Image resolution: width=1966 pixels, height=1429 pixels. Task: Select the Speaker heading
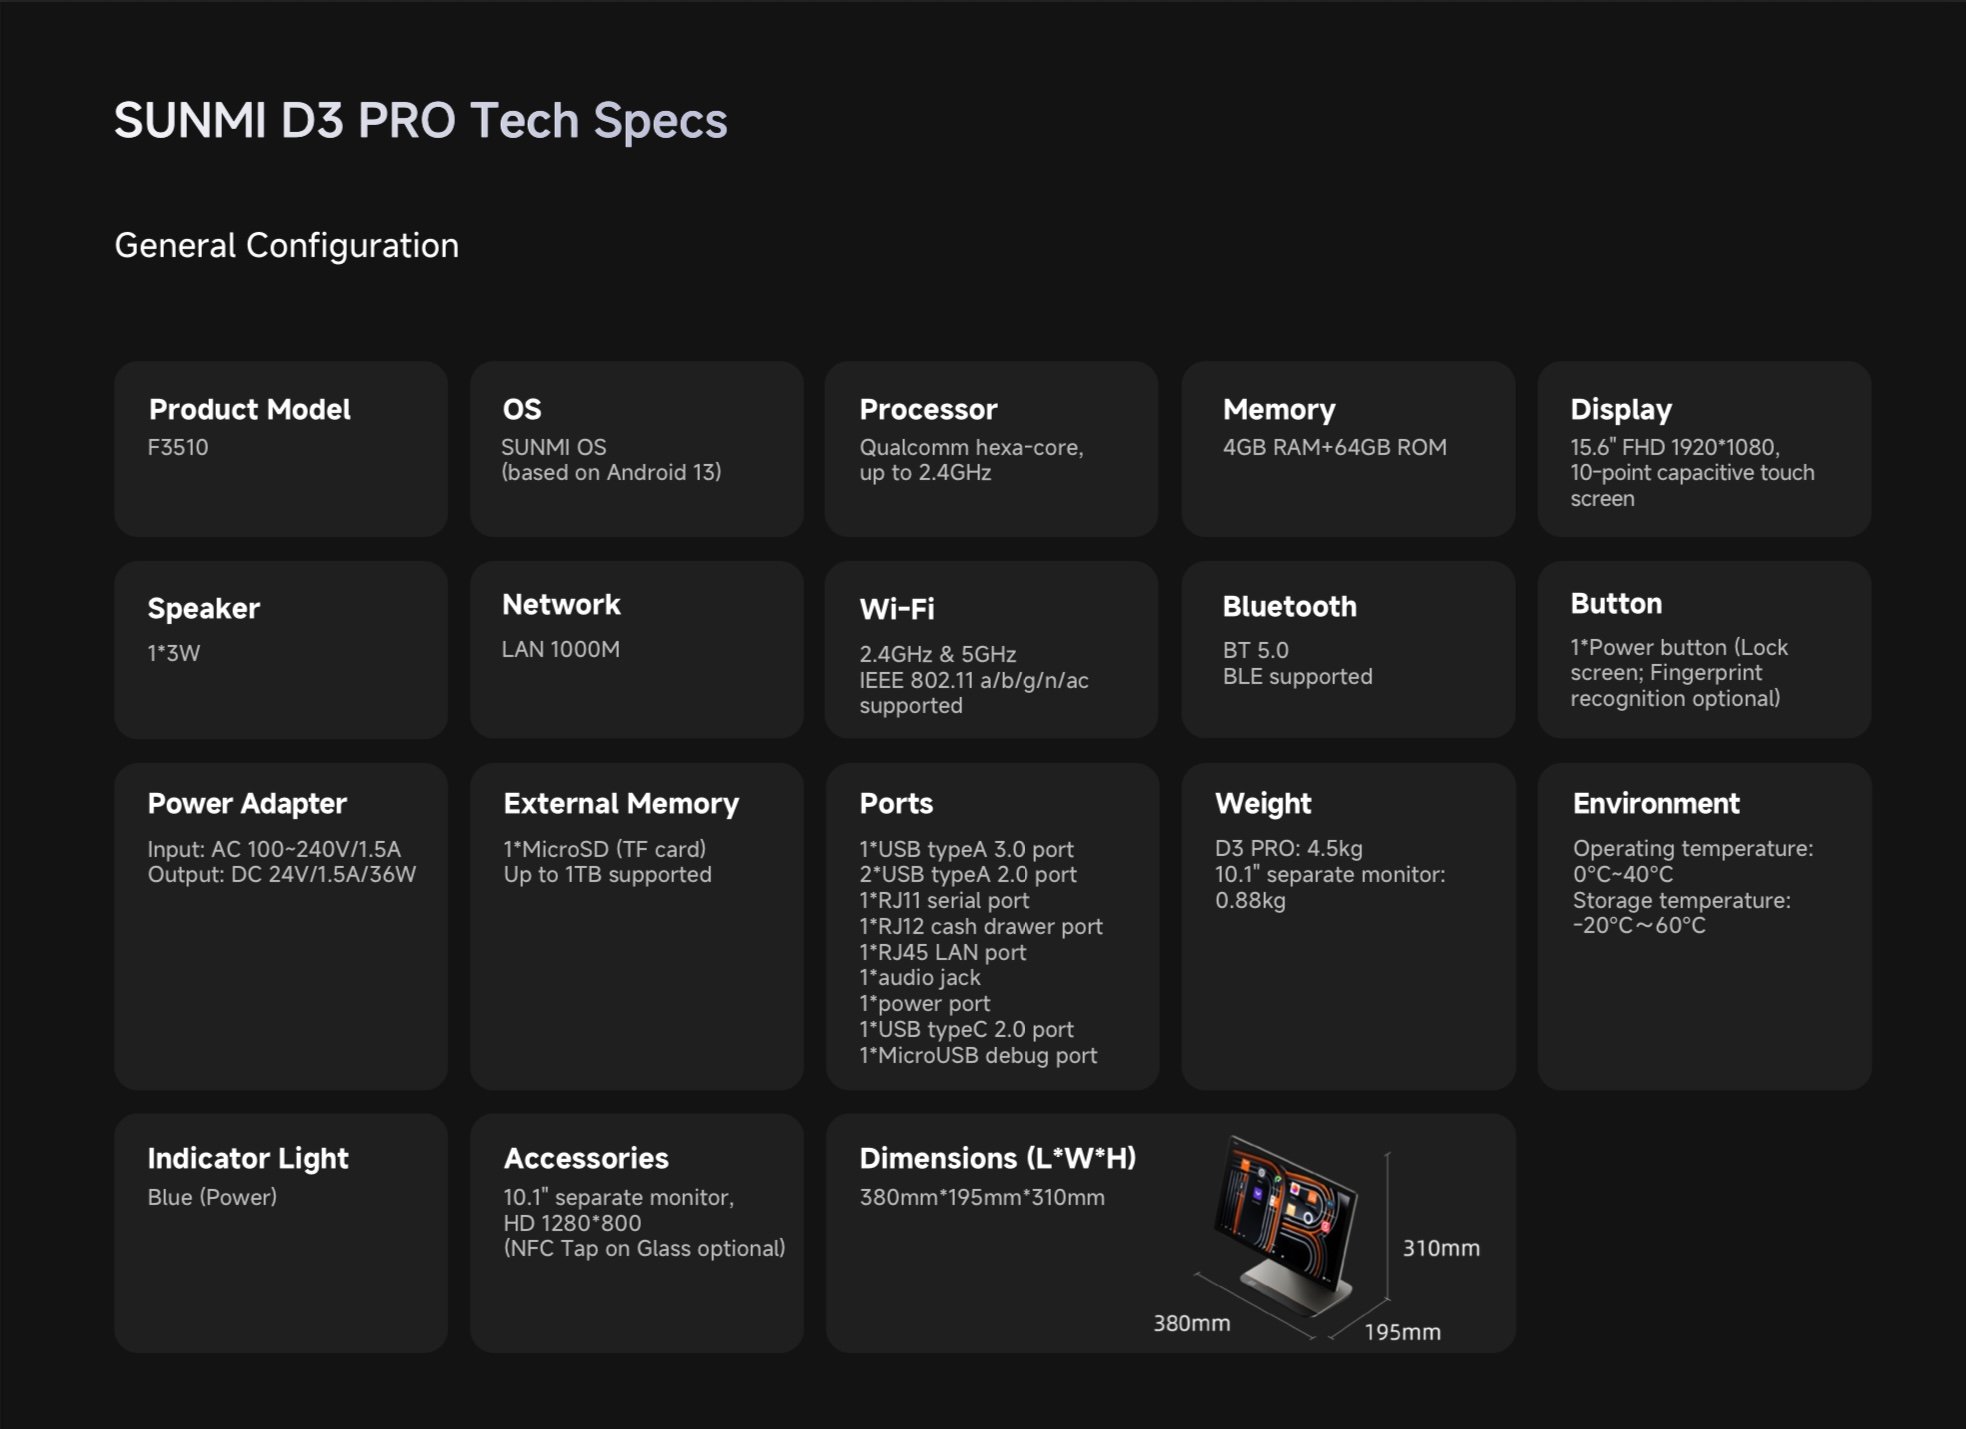click(x=203, y=608)
